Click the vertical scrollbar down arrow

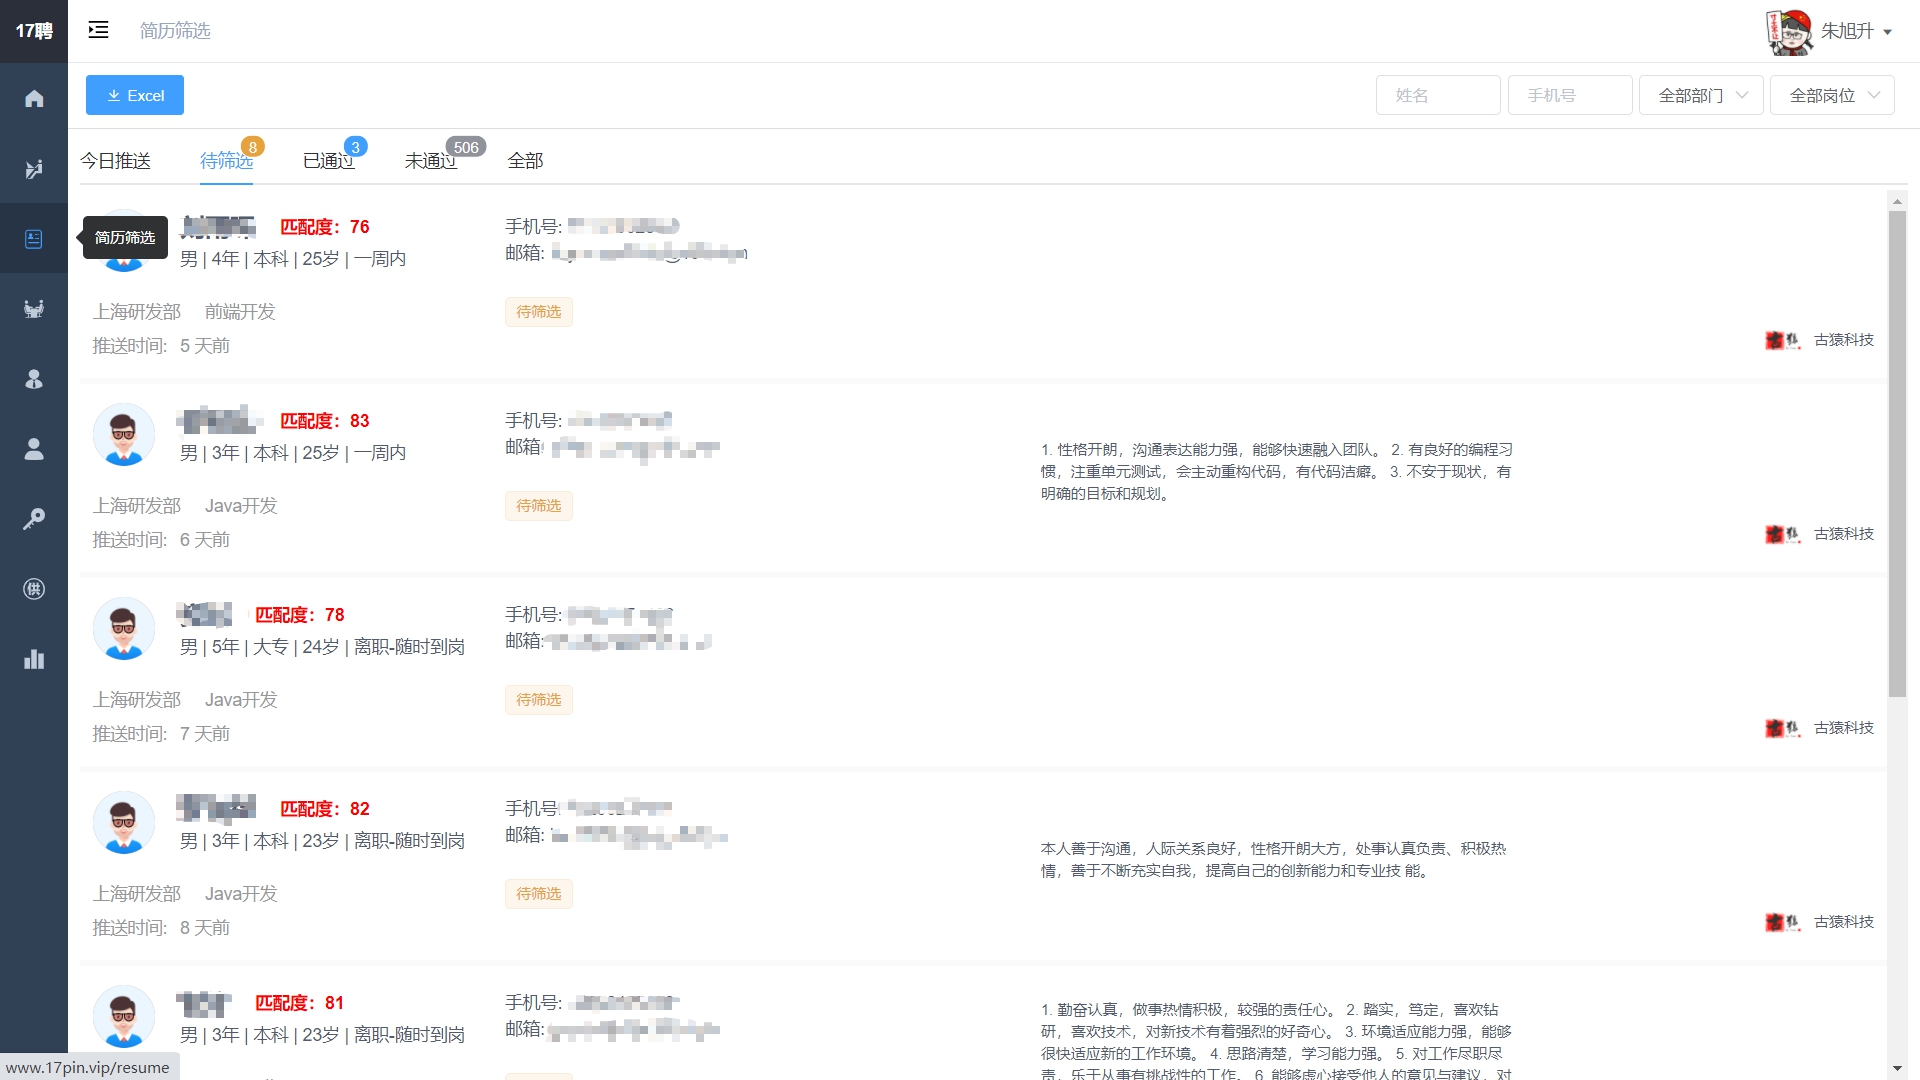(x=1897, y=1068)
